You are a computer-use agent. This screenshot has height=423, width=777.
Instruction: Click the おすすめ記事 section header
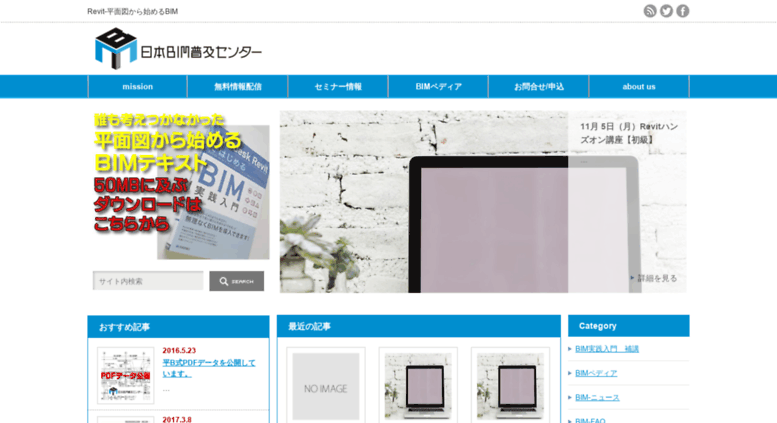(x=178, y=327)
